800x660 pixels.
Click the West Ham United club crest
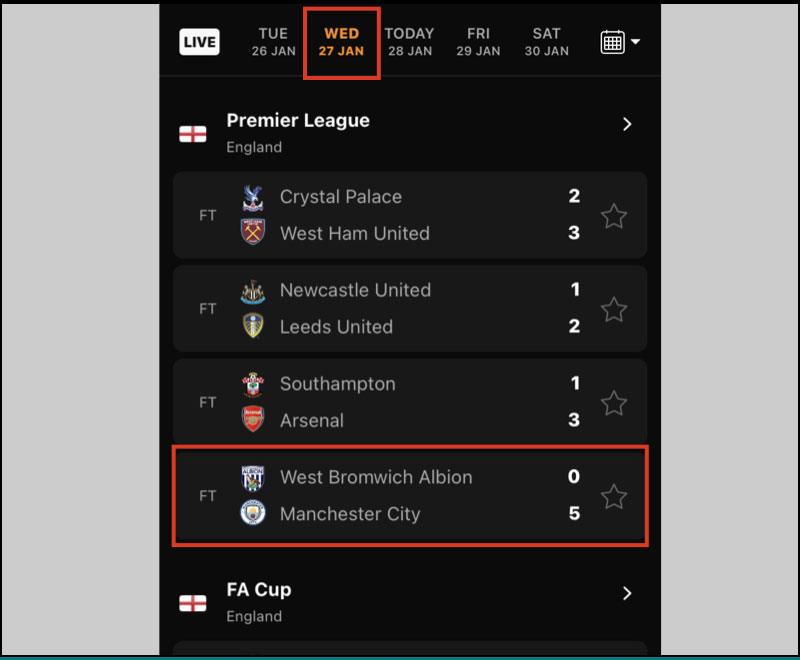(x=253, y=233)
